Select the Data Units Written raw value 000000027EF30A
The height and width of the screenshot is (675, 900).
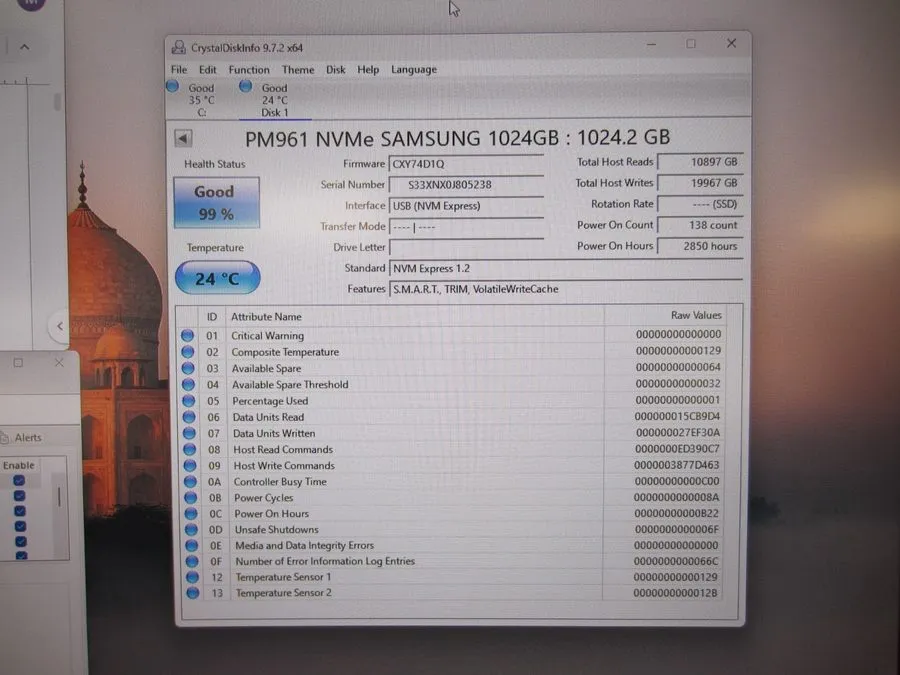tap(677, 432)
